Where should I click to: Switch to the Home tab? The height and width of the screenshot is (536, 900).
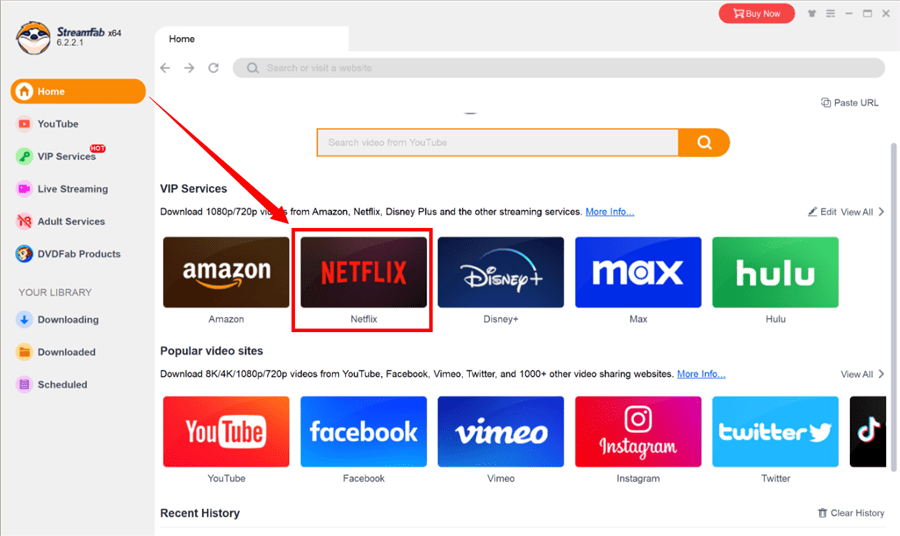coord(251,39)
